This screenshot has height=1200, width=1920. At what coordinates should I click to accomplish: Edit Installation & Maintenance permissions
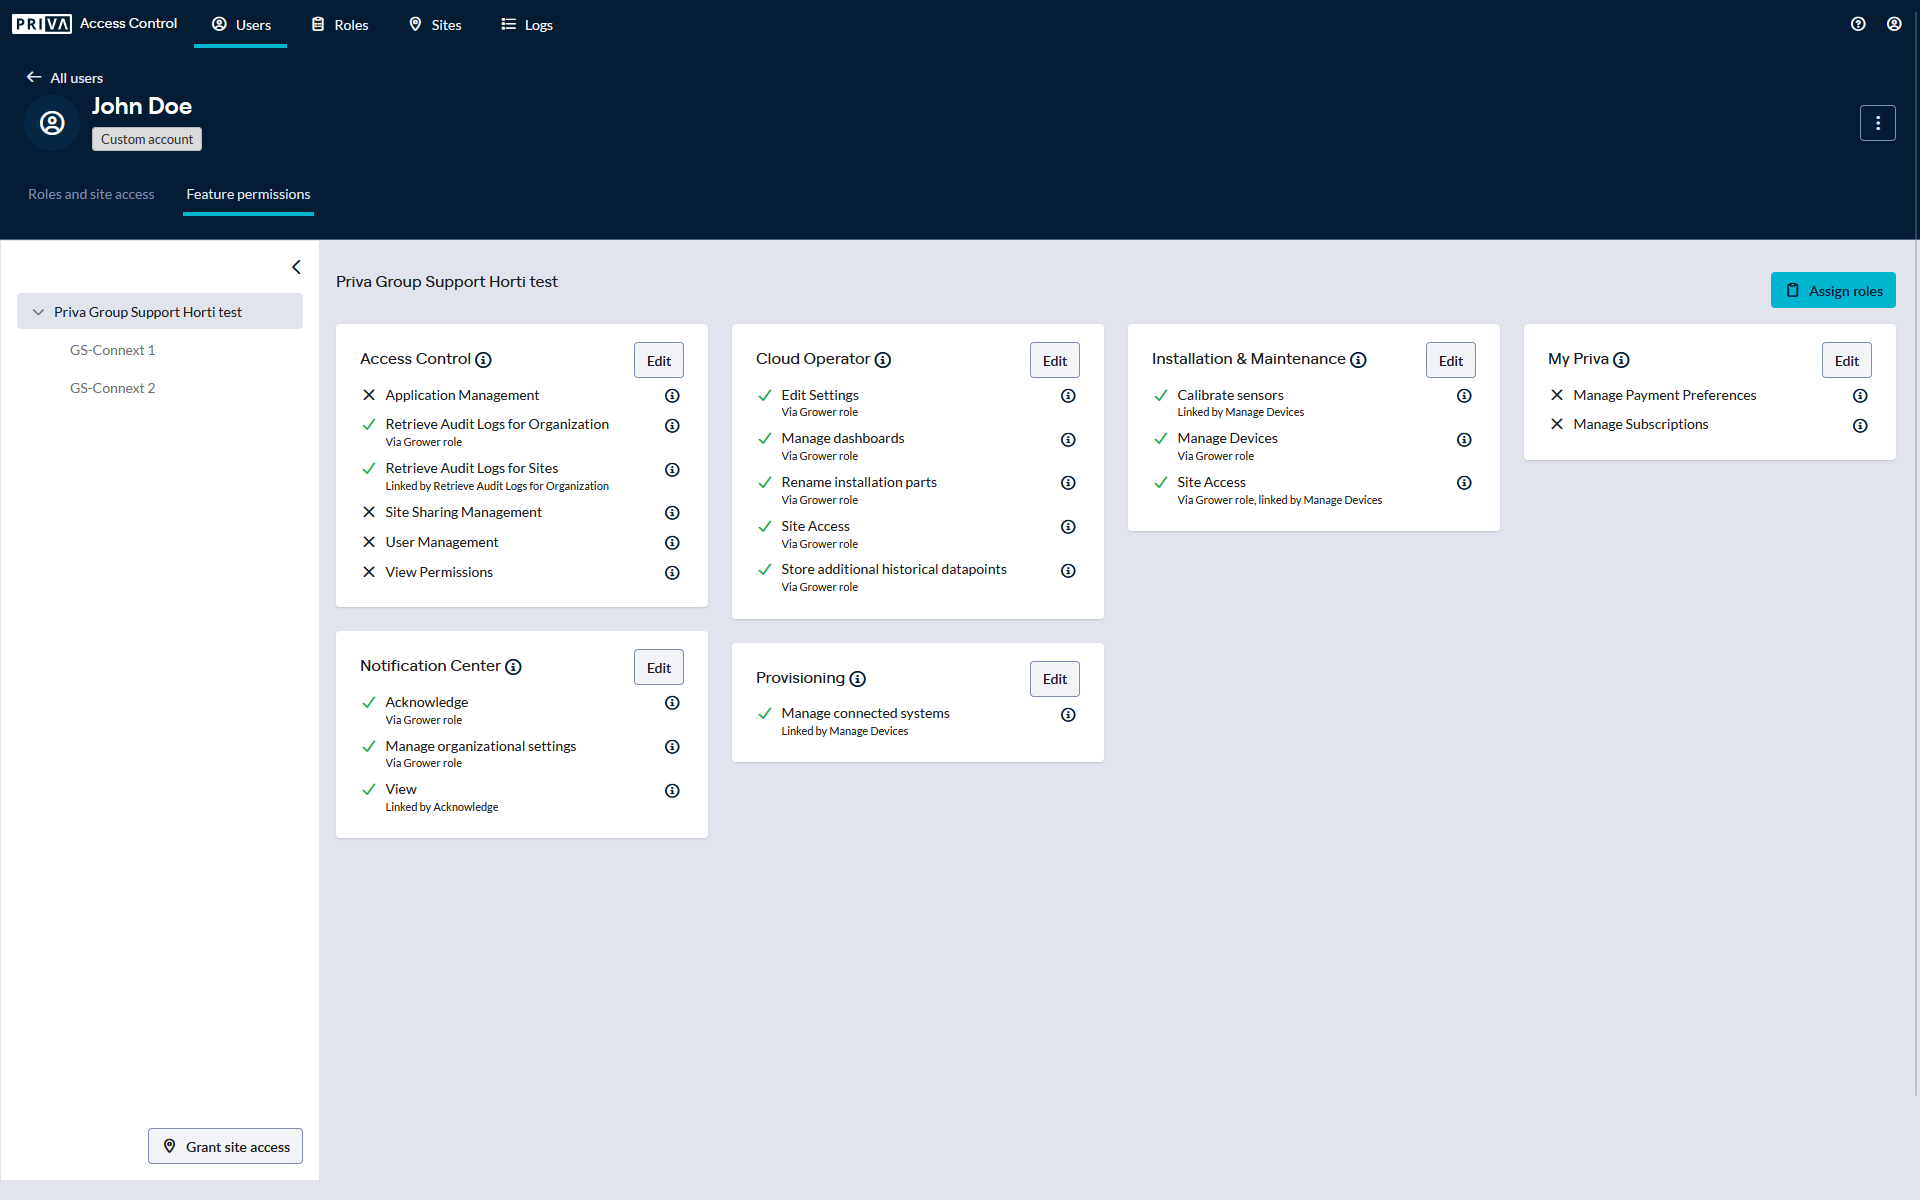(1451, 361)
